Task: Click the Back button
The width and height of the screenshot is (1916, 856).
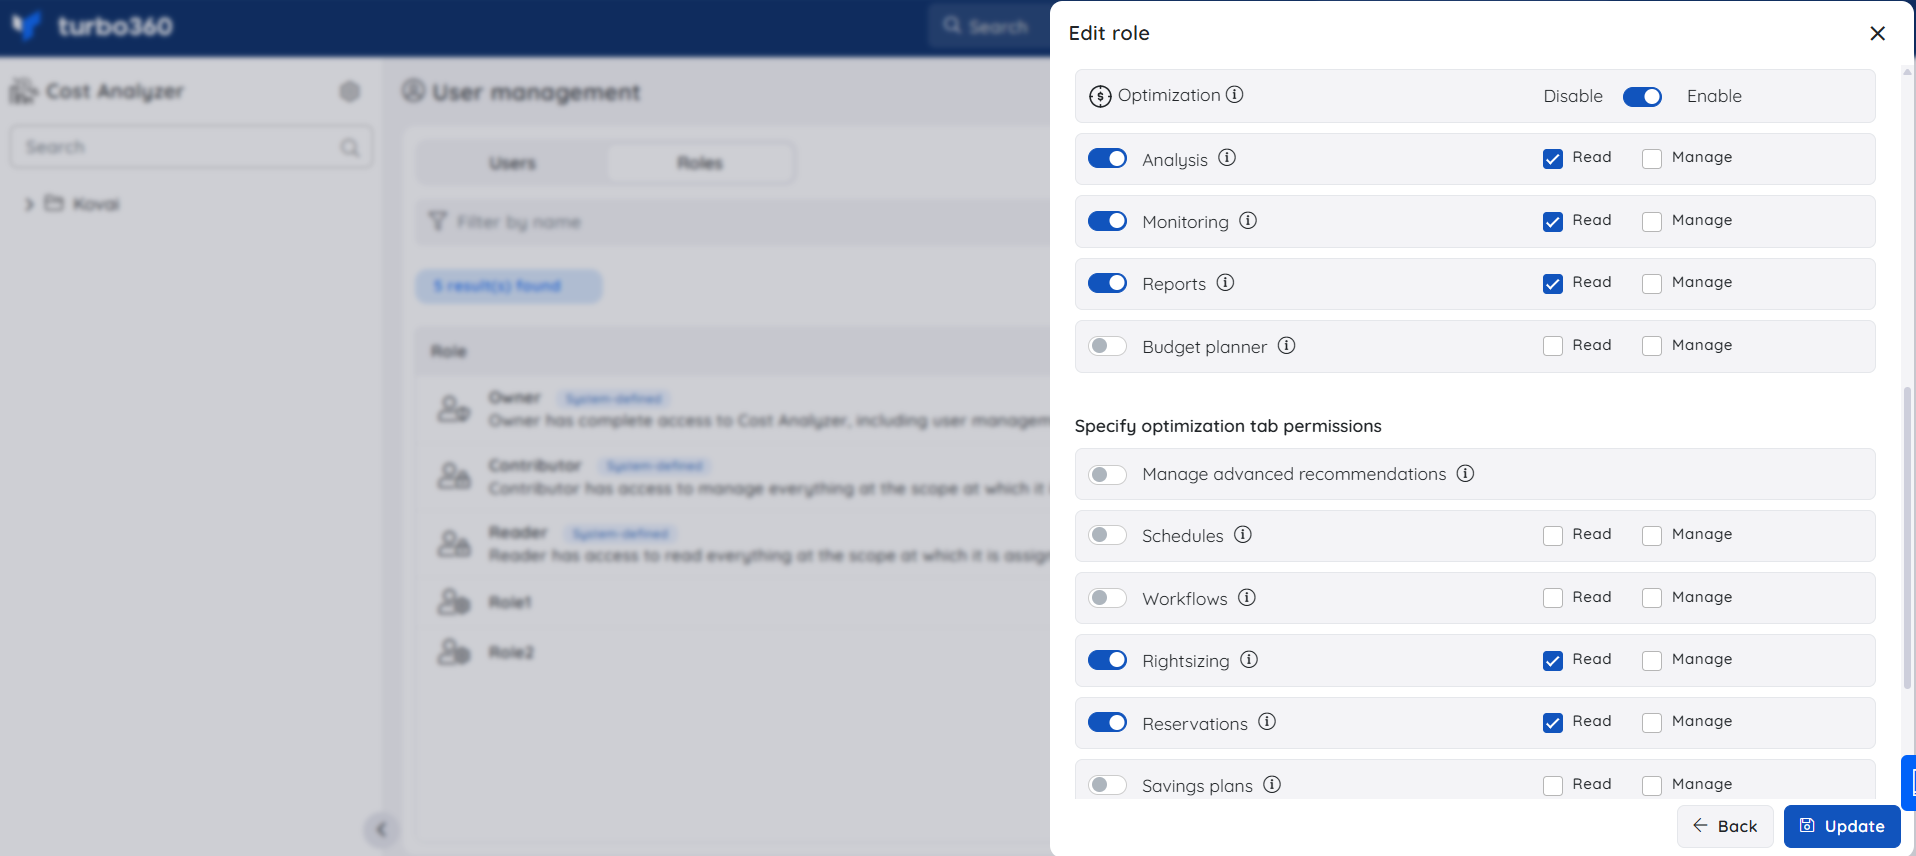Action: click(x=1725, y=826)
